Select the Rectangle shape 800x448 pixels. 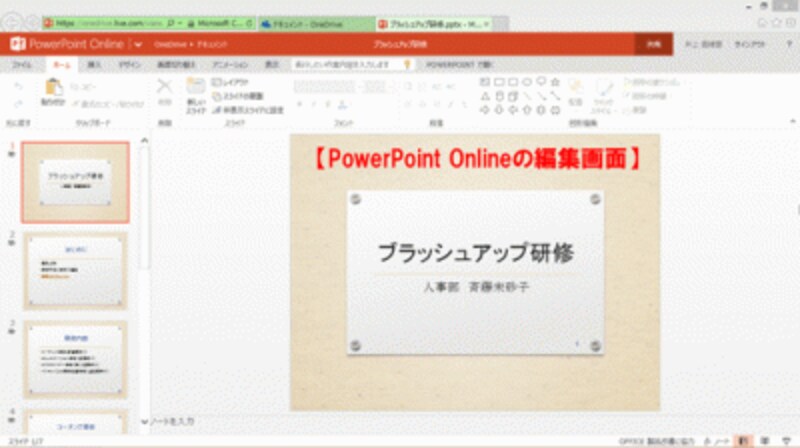click(x=499, y=82)
